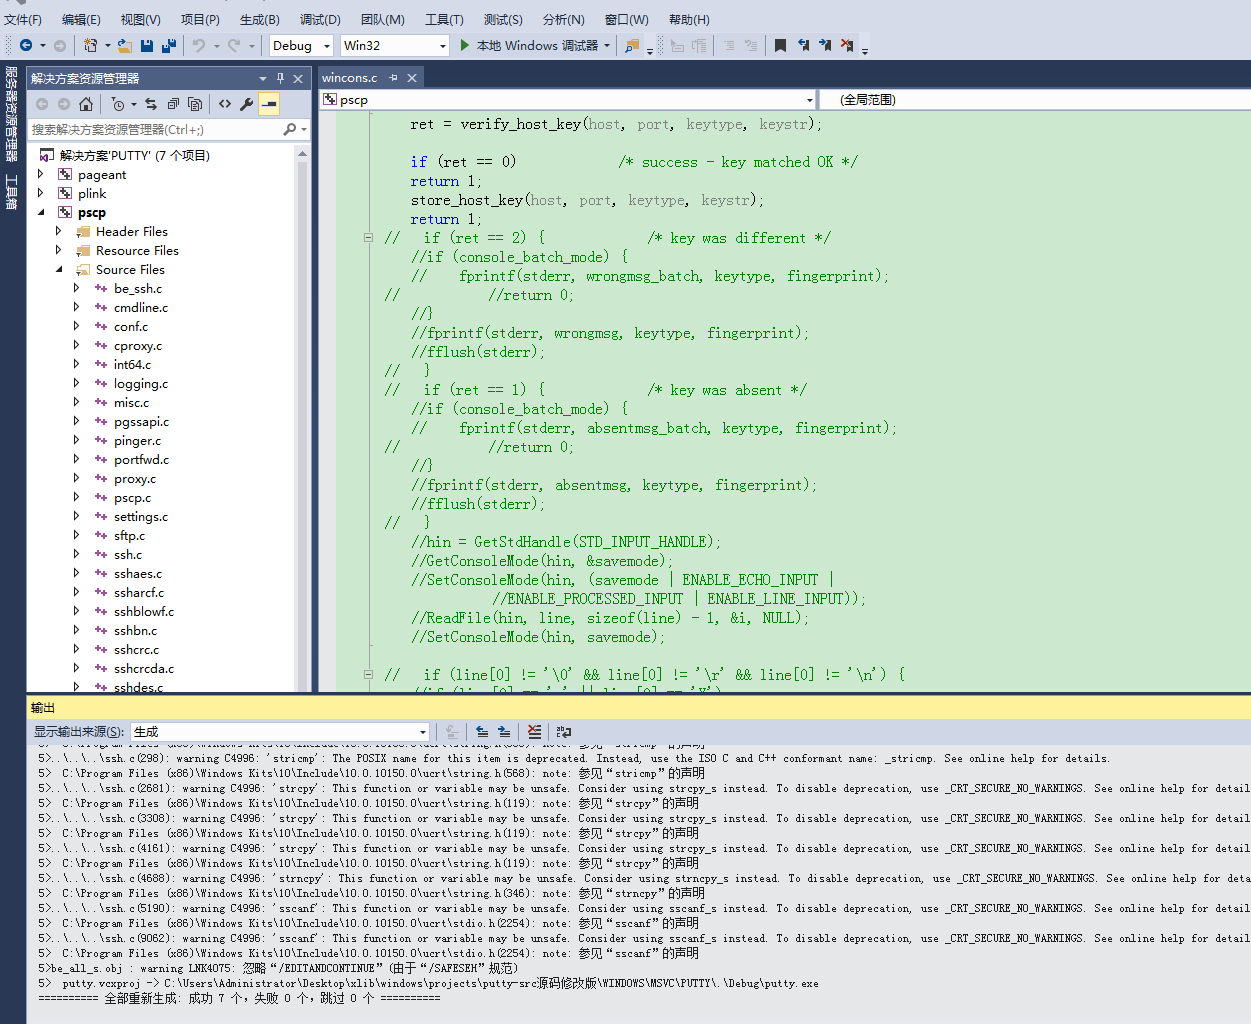Toggle Preview Selected Items in Solution Explorer
The width and height of the screenshot is (1251, 1024).
[269, 104]
